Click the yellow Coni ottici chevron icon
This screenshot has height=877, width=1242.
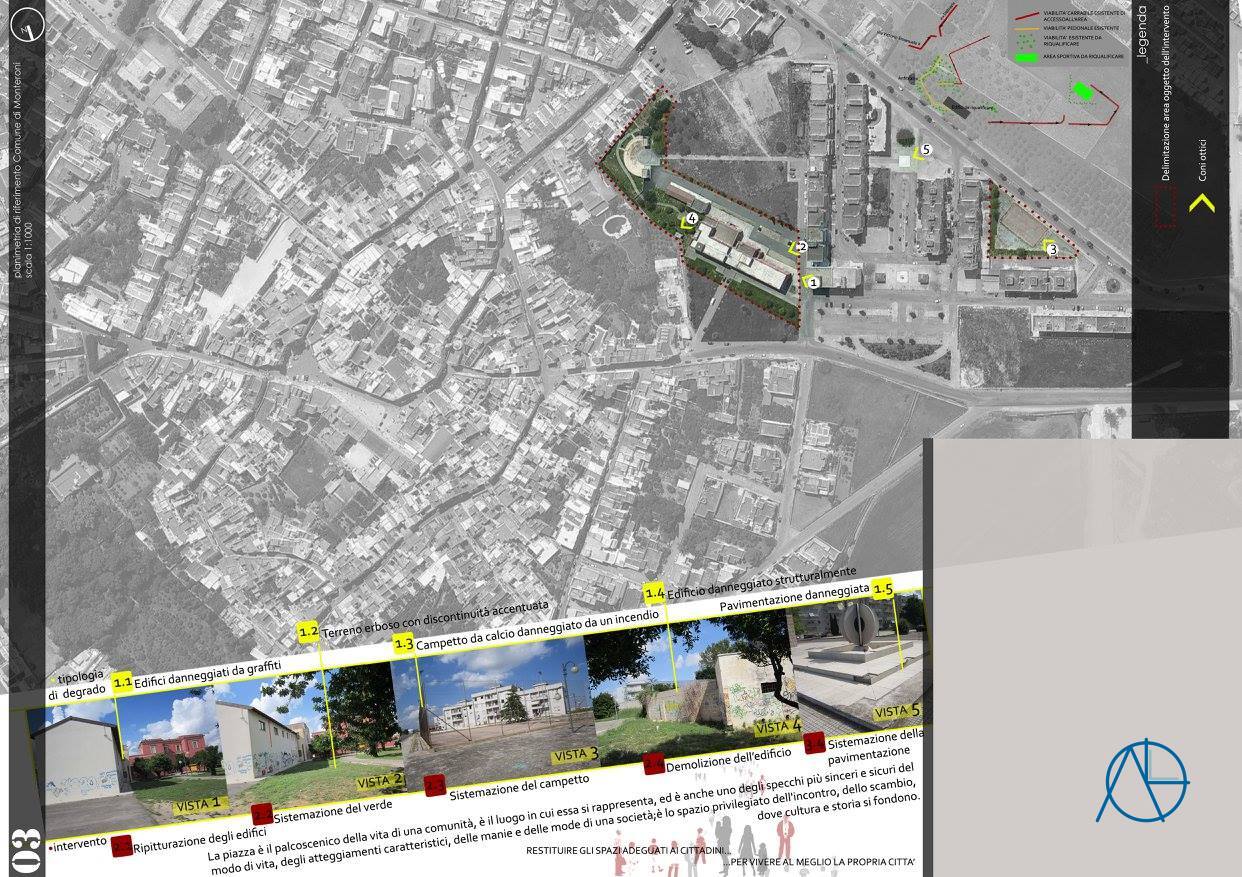(1201, 203)
